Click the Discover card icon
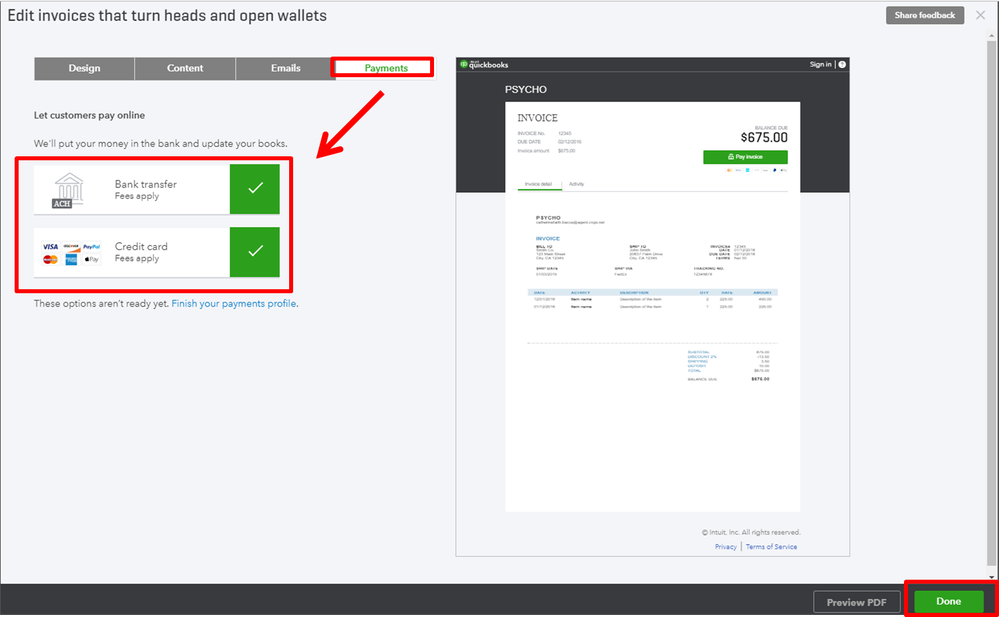The height and width of the screenshot is (617, 999). point(70,246)
